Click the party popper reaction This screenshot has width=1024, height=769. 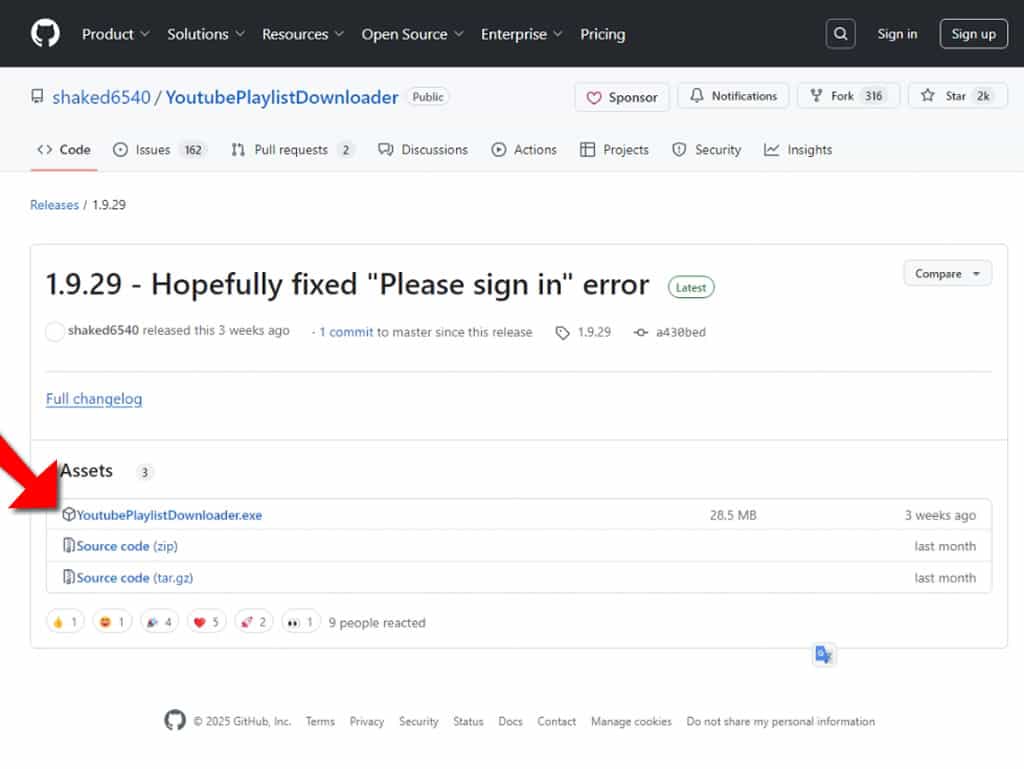159,622
